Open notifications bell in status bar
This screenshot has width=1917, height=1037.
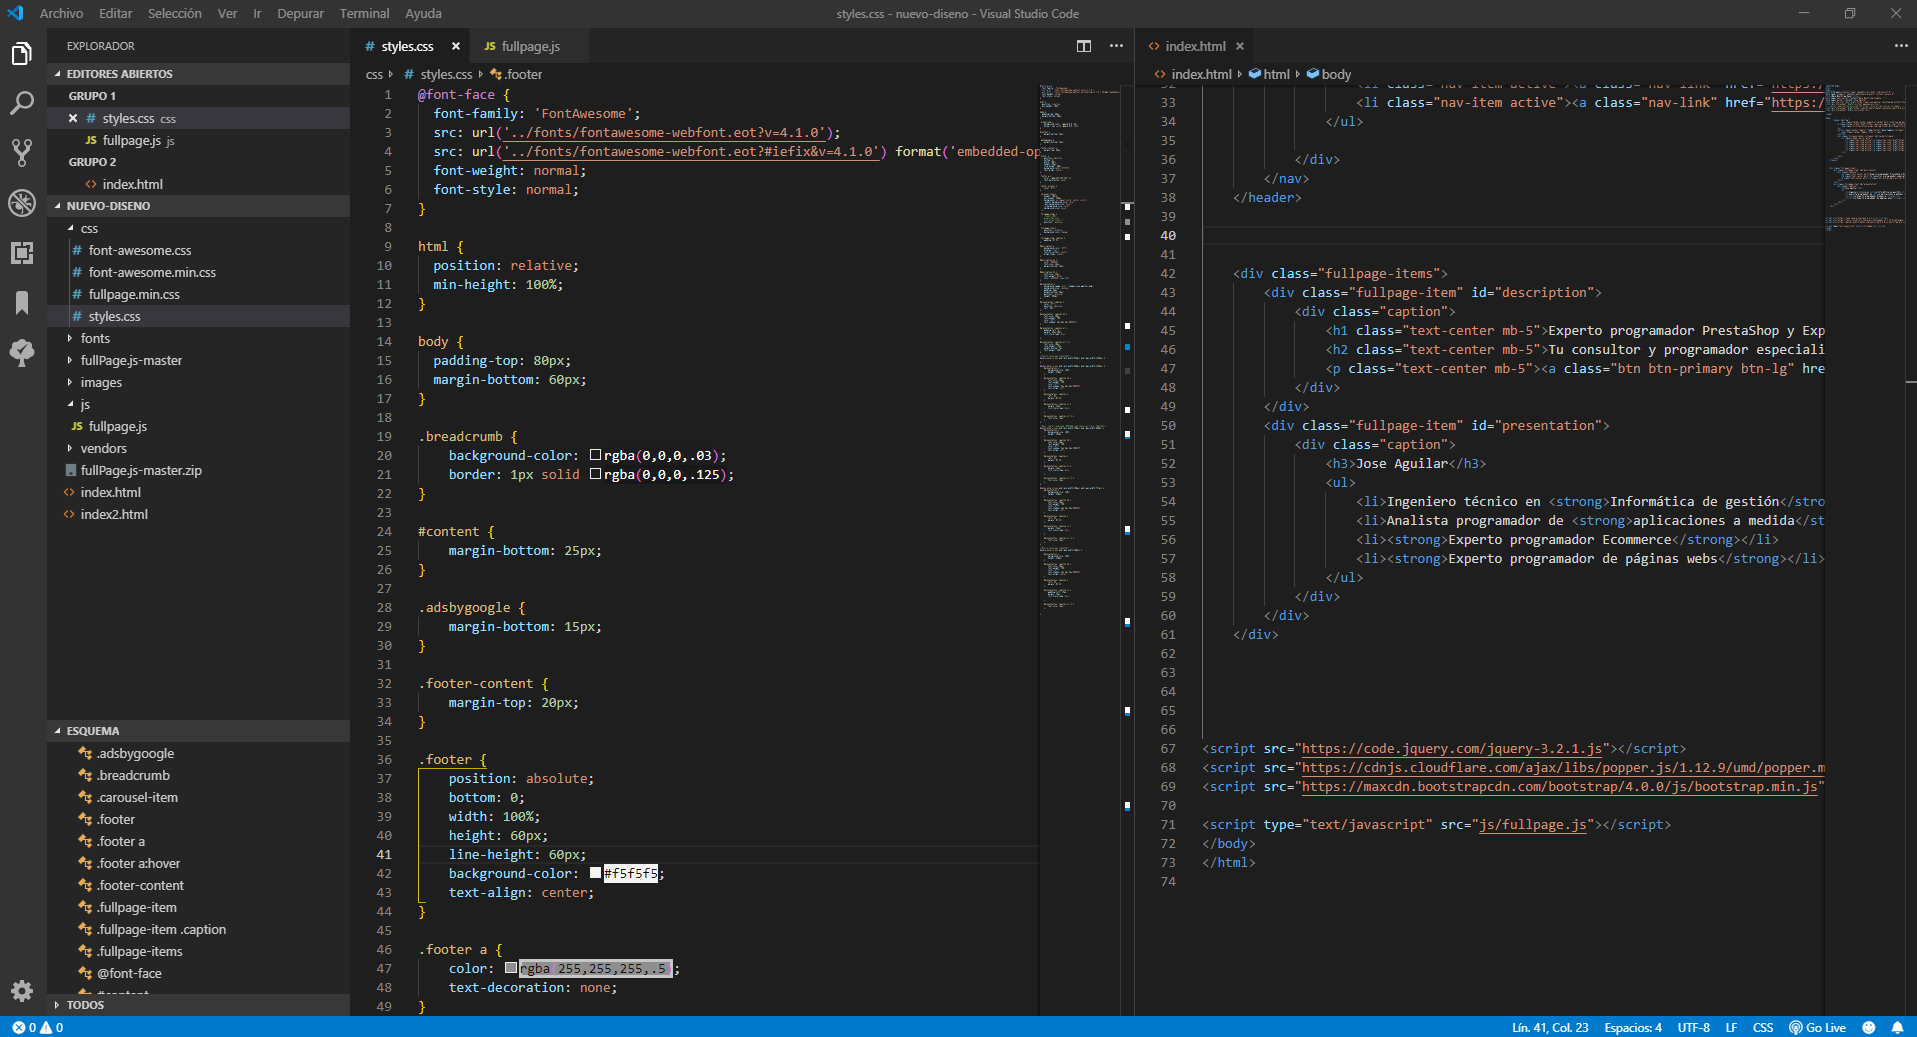(1897, 1027)
